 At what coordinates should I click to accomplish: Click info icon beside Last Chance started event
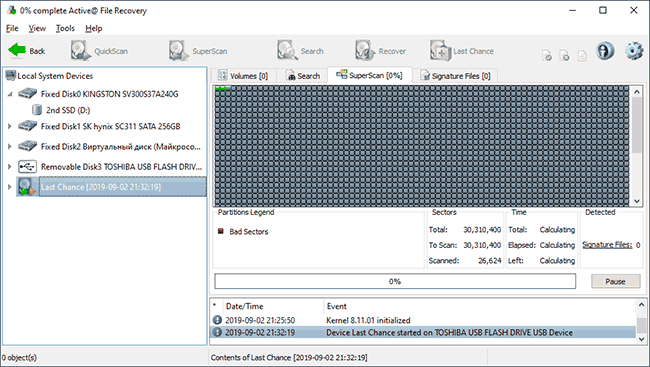tap(217, 332)
